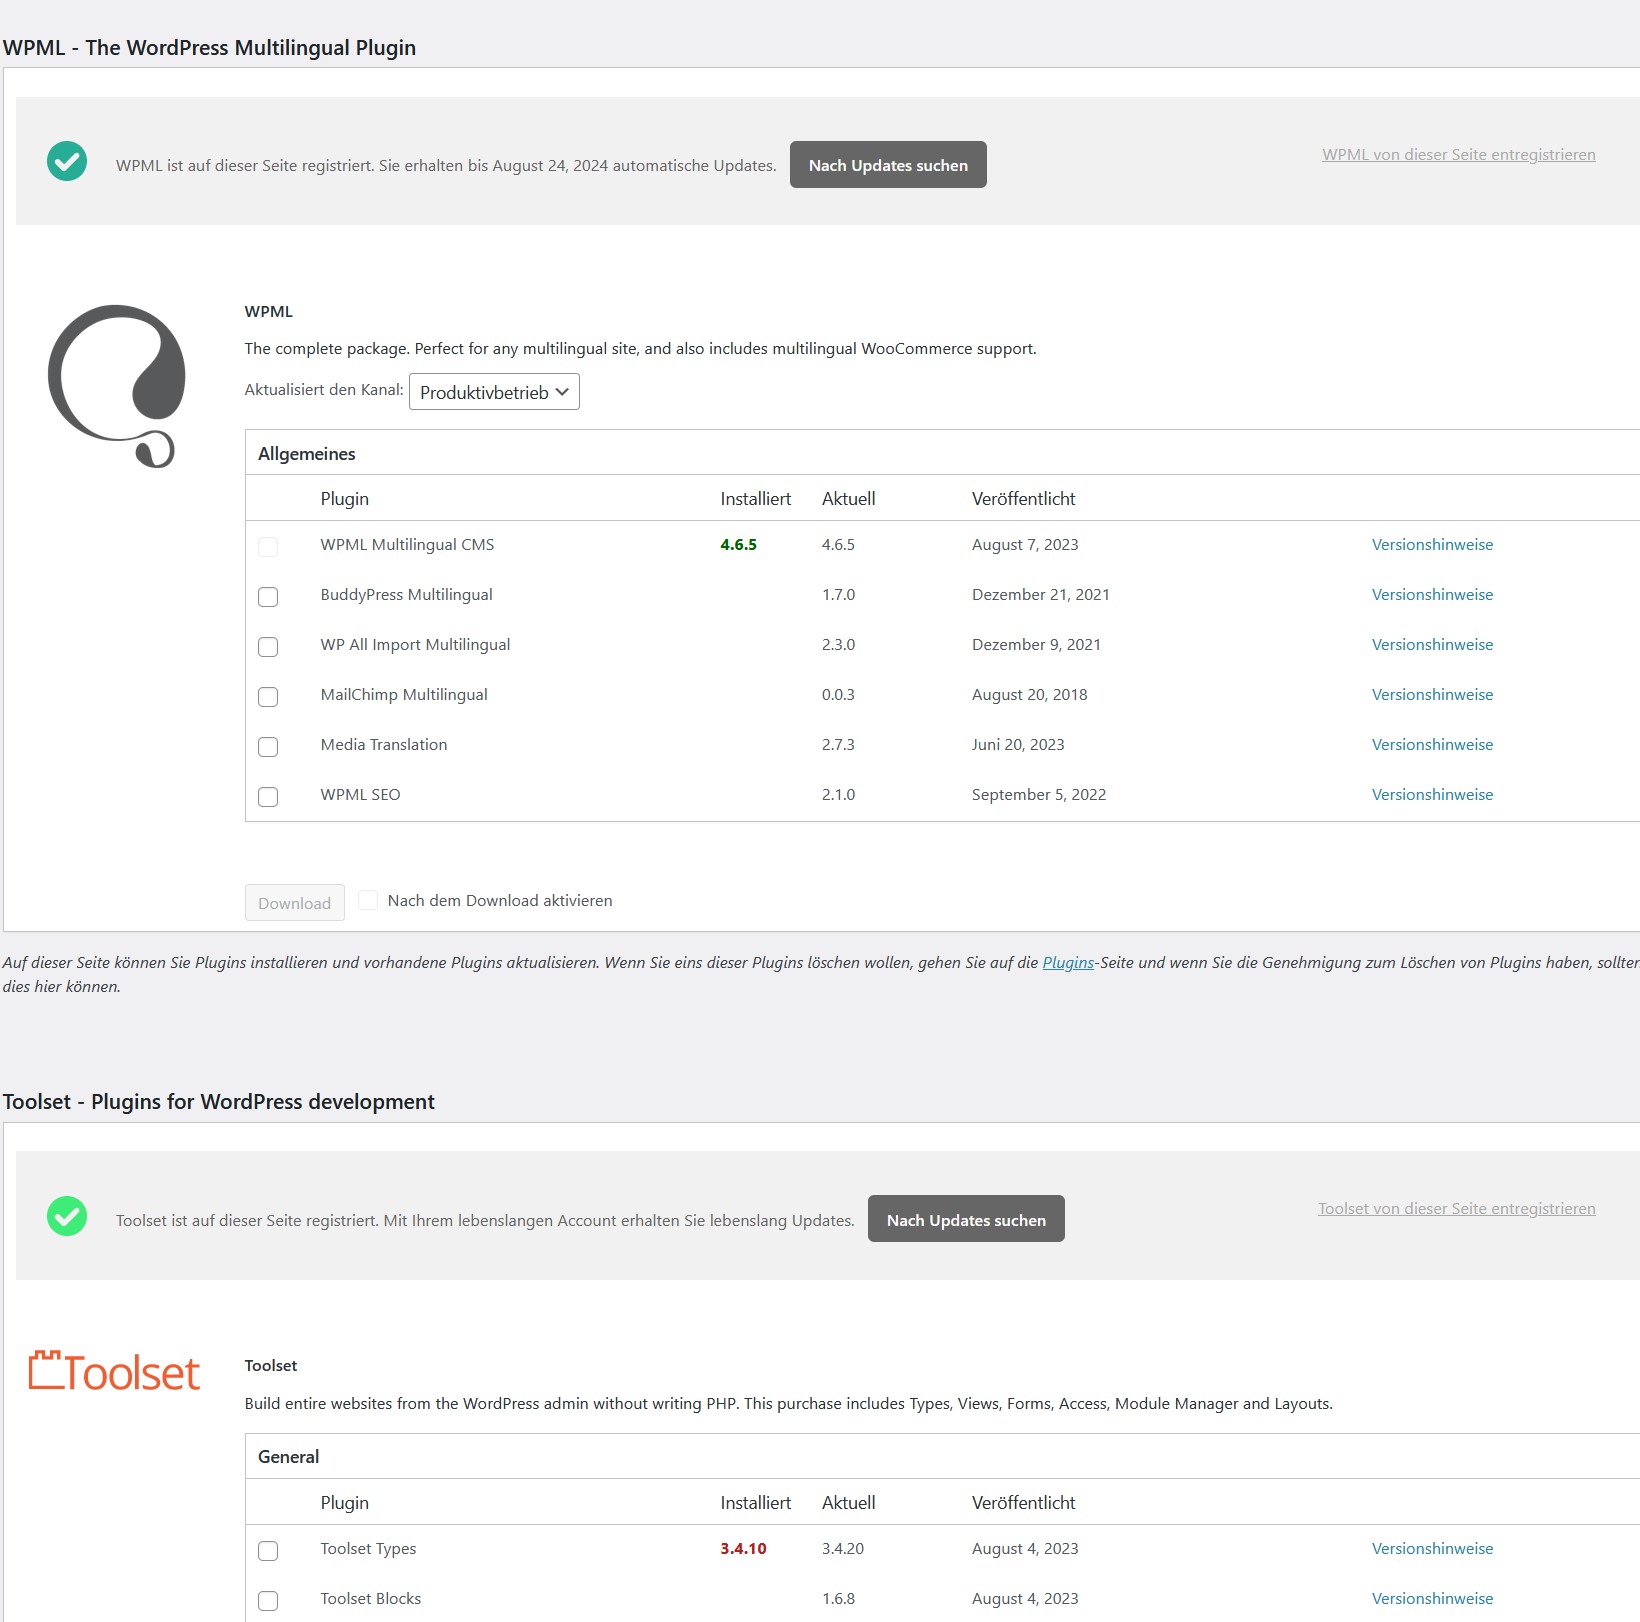Click 'Toolset - Plugins for WordPress development' heading
The width and height of the screenshot is (1640, 1622).
pyautogui.click(x=219, y=1102)
